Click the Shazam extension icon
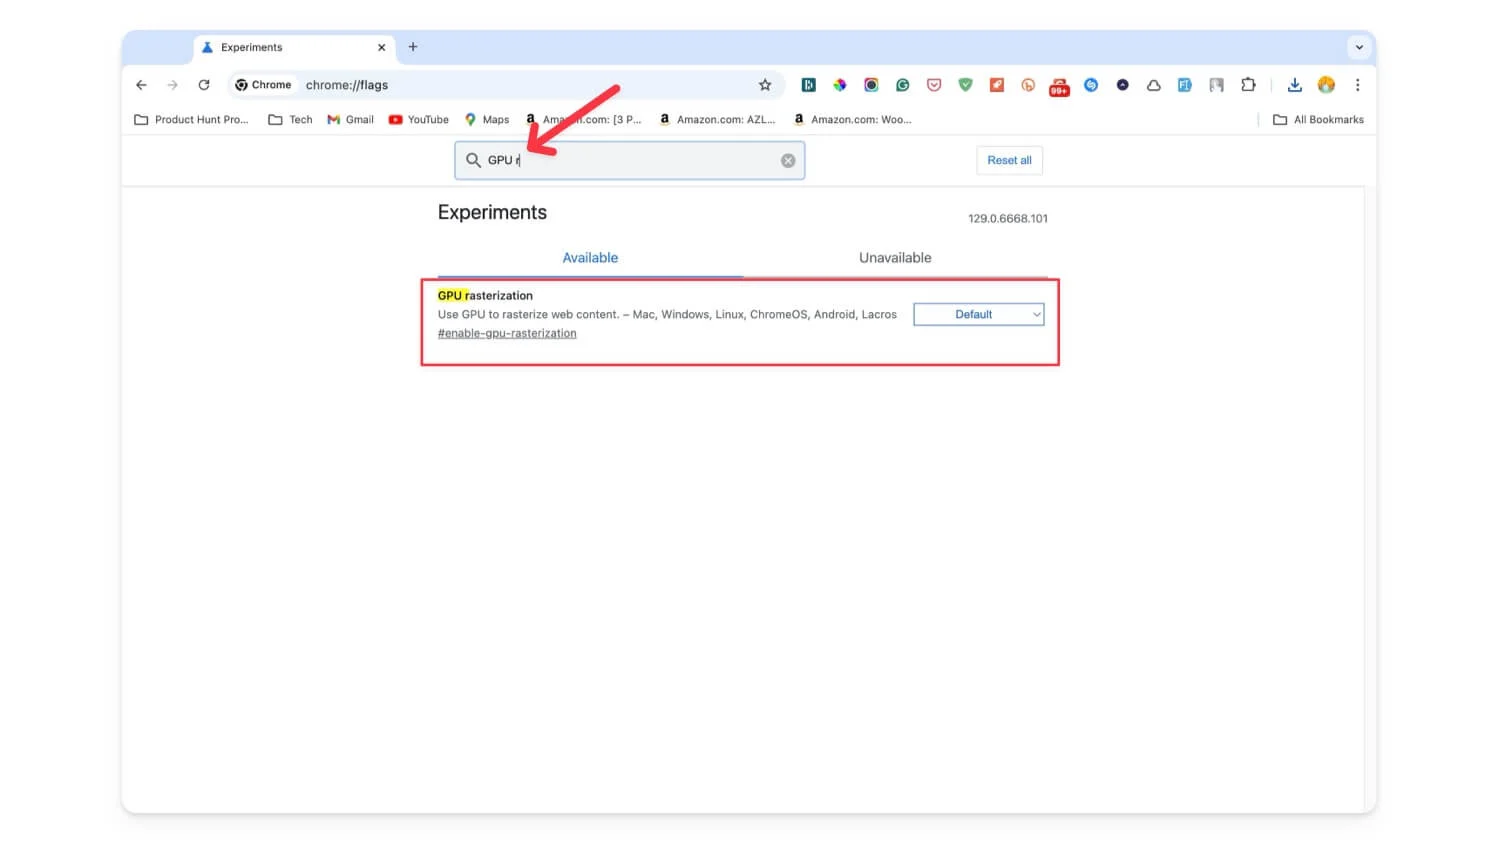Image resolution: width=1499 pixels, height=843 pixels. click(x=1091, y=85)
